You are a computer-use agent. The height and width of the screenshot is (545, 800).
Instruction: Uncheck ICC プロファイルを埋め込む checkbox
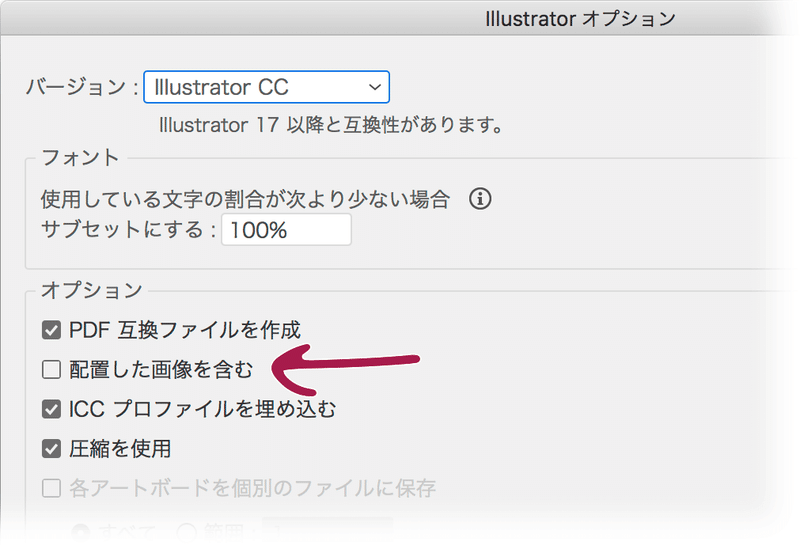click(x=52, y=409)
